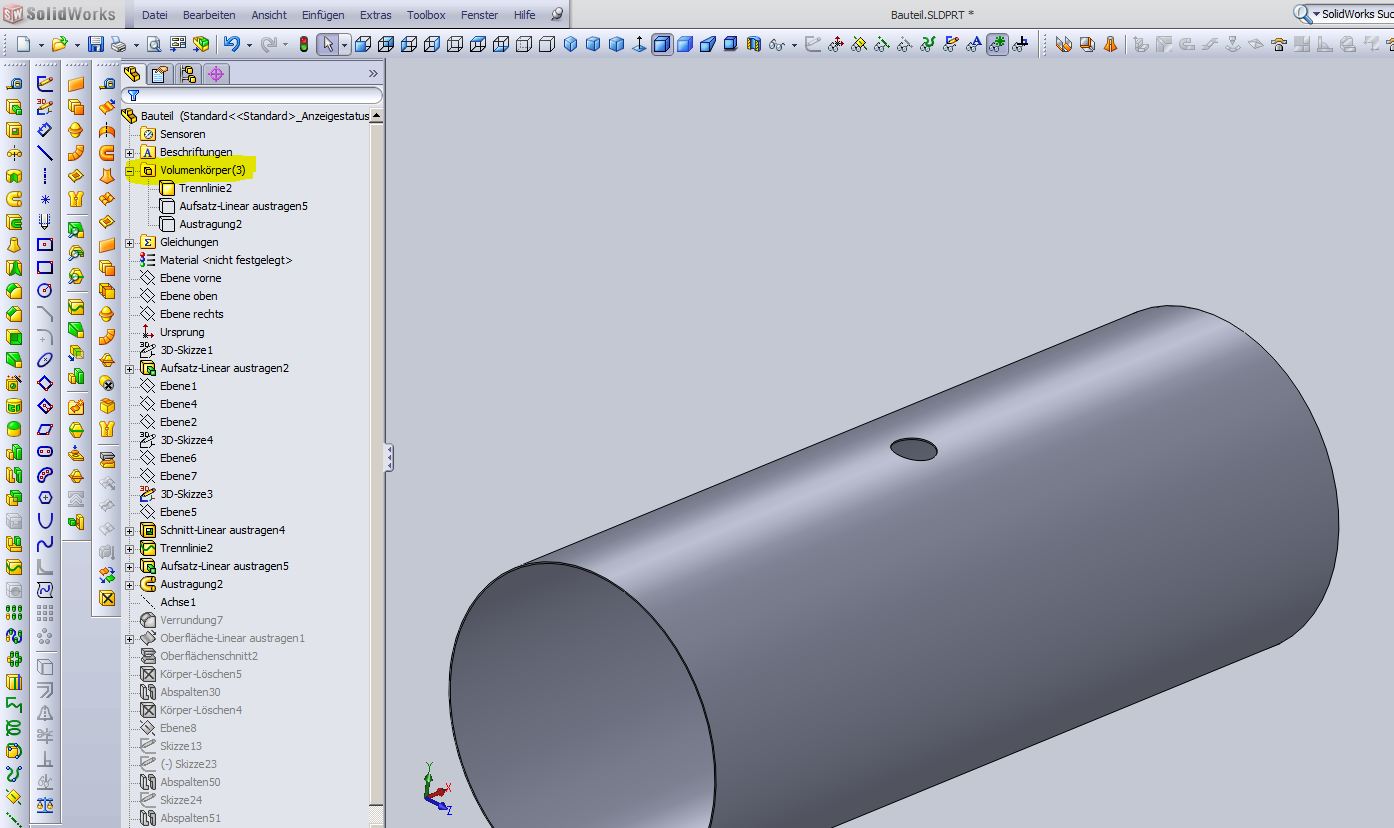The width and height of the screenshot is (1394, 828).
Task: Select Material <nicht festgelegt> entry
Action: click(226, 260)
